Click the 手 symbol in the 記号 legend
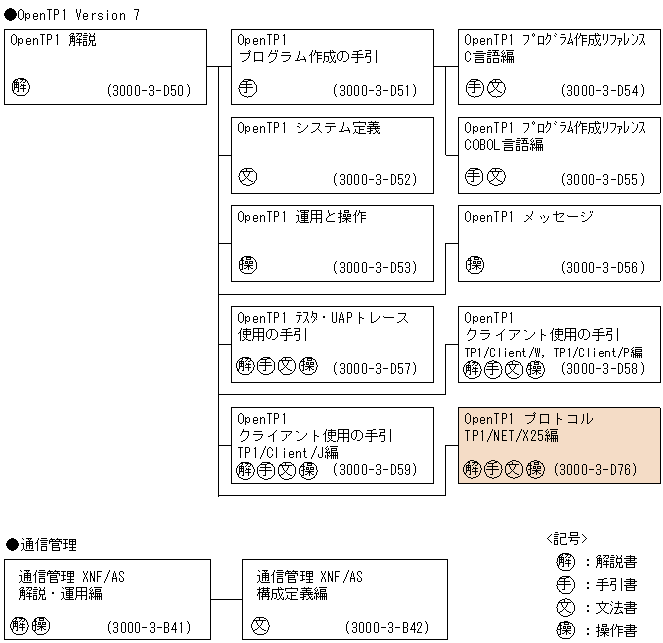 click(x=566, y=585)
